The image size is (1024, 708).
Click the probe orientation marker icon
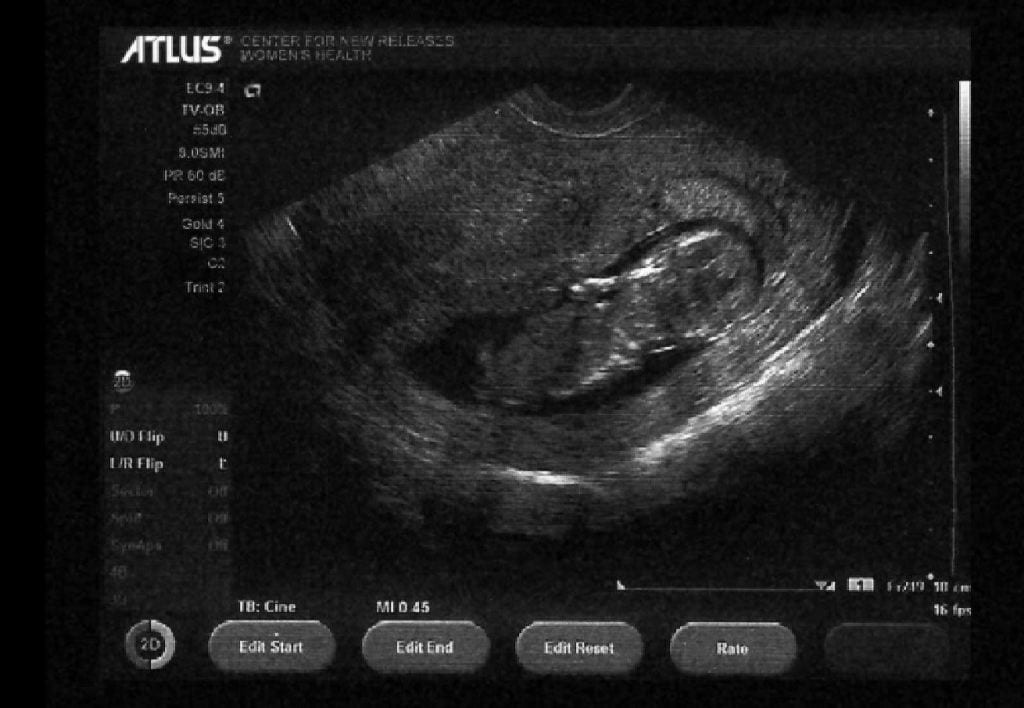pos(252,90)
